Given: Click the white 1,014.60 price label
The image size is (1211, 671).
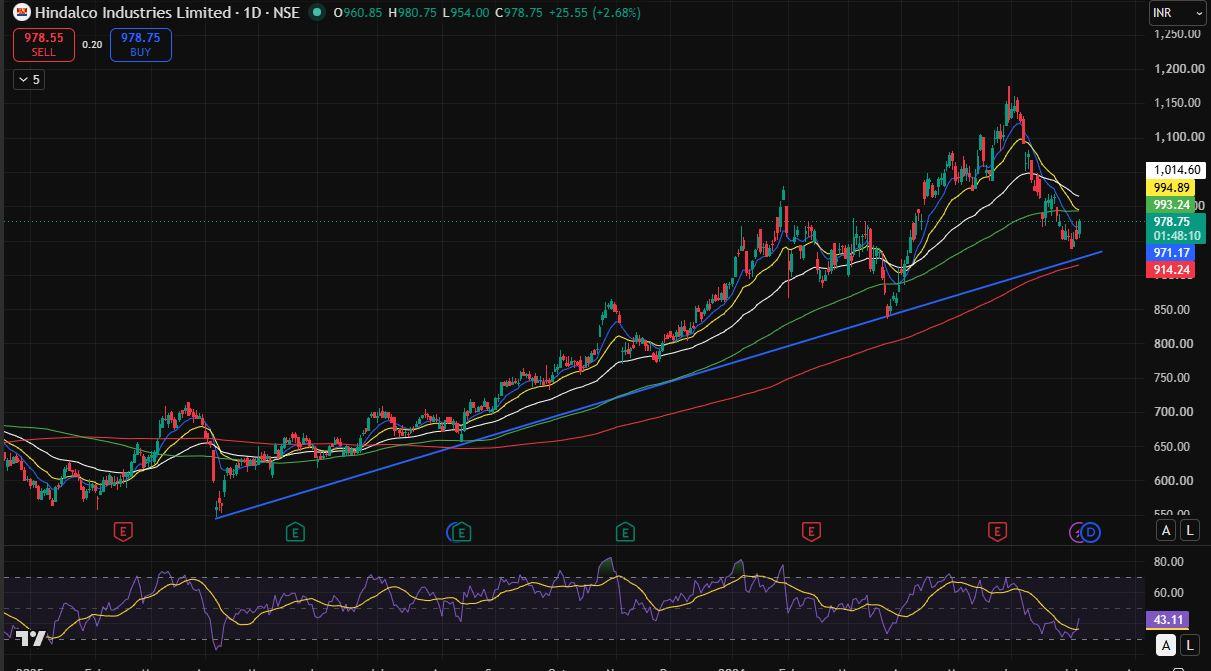Looking at the screenshot, I should pos(1175,171).
